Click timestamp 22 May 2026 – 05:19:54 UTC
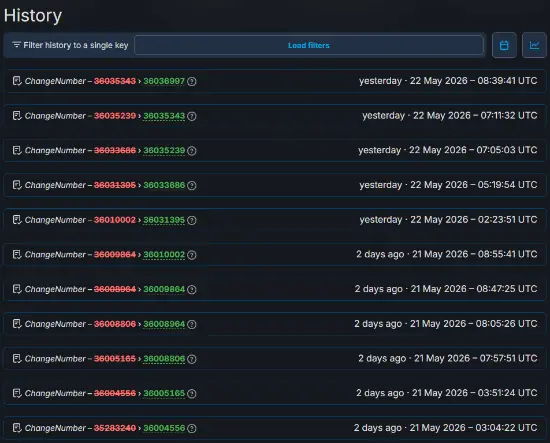The width and height of the screenshot is (550, 443). 474,185
